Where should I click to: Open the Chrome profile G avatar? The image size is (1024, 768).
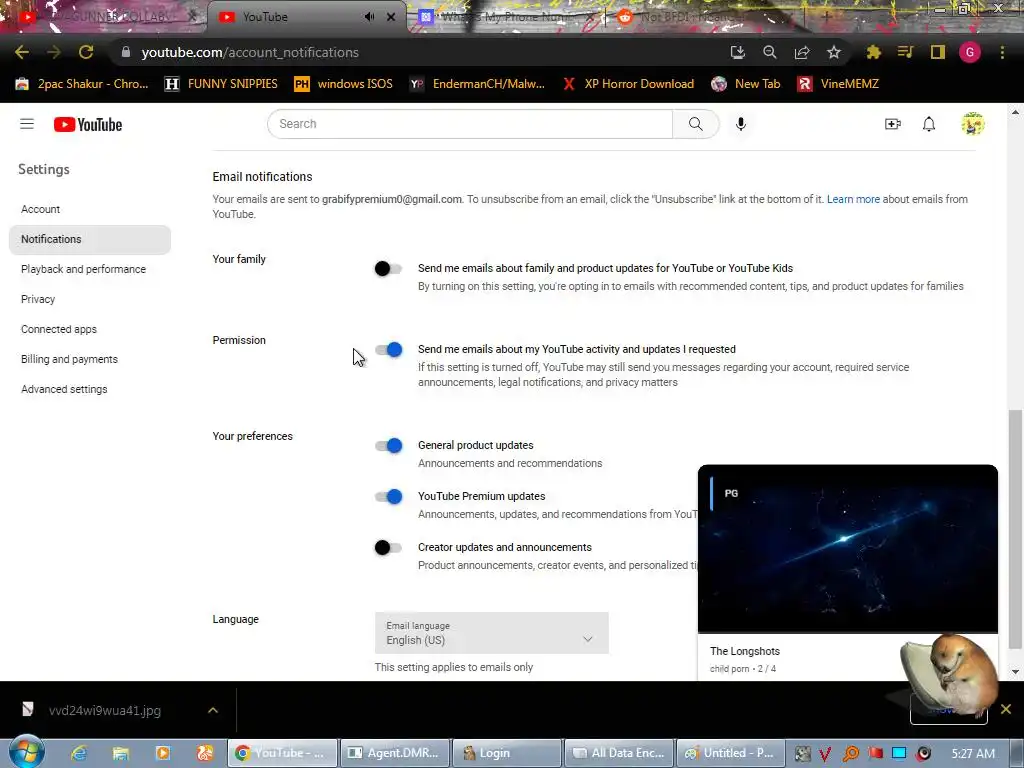pos(970,52)
